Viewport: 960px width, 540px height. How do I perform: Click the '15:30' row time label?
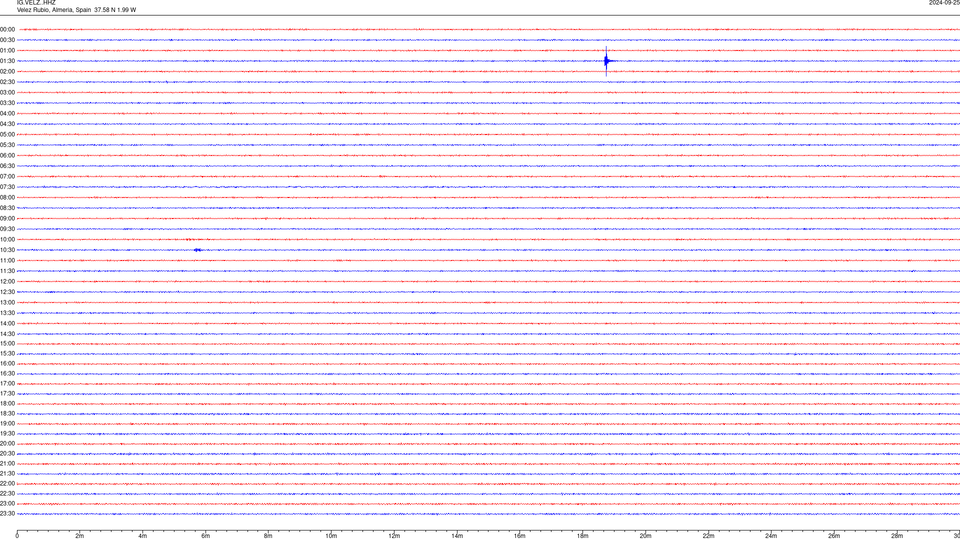coord(7,354)
